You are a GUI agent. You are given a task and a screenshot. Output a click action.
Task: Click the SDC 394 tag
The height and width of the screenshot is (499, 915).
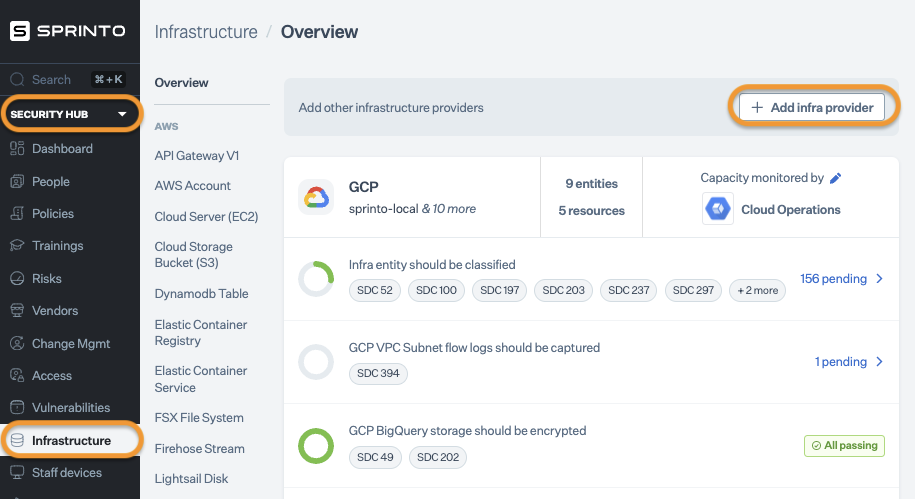pyautogui.click(x=378, y=374)
